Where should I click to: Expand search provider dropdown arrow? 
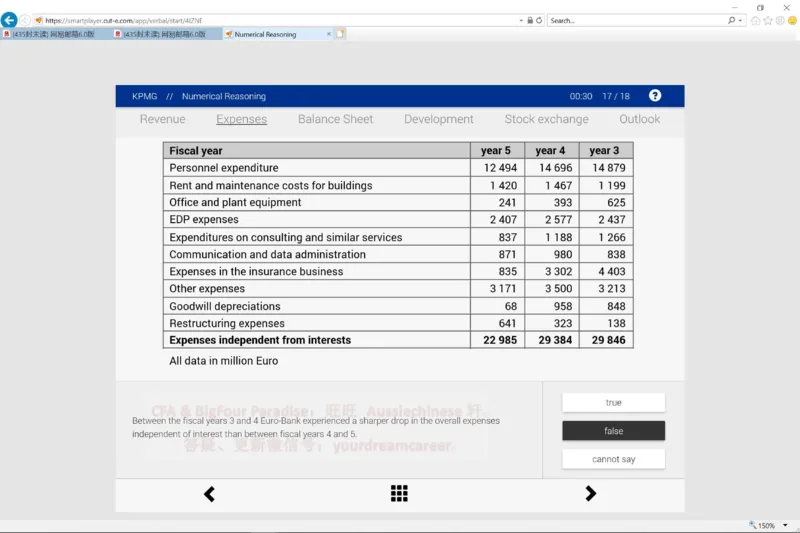[740, 20]
